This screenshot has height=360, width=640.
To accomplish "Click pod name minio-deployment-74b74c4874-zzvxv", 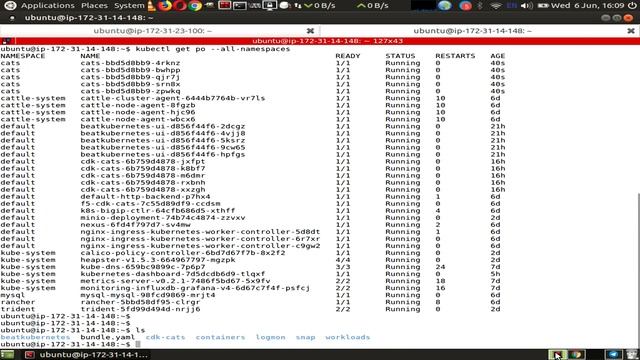I will click(x=163, y=218).
